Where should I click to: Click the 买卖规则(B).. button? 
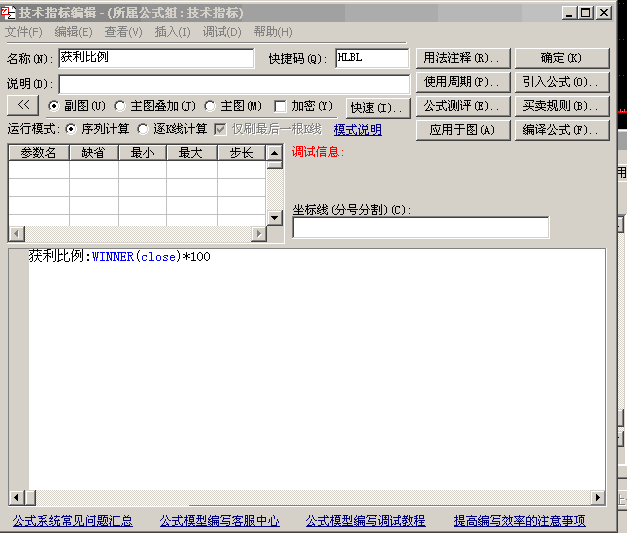562,106
